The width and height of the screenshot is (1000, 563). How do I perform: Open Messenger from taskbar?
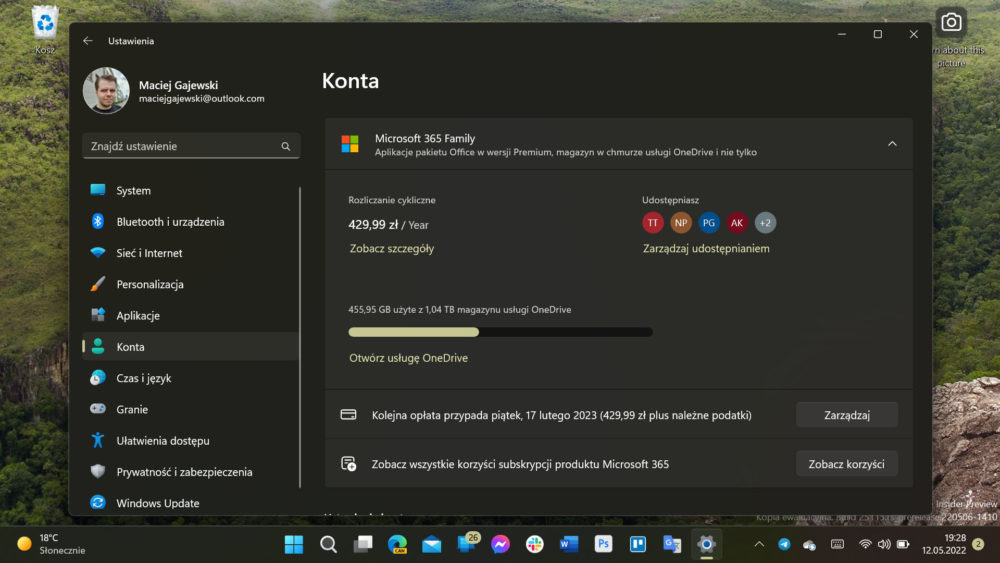click(x=501, y=545)
